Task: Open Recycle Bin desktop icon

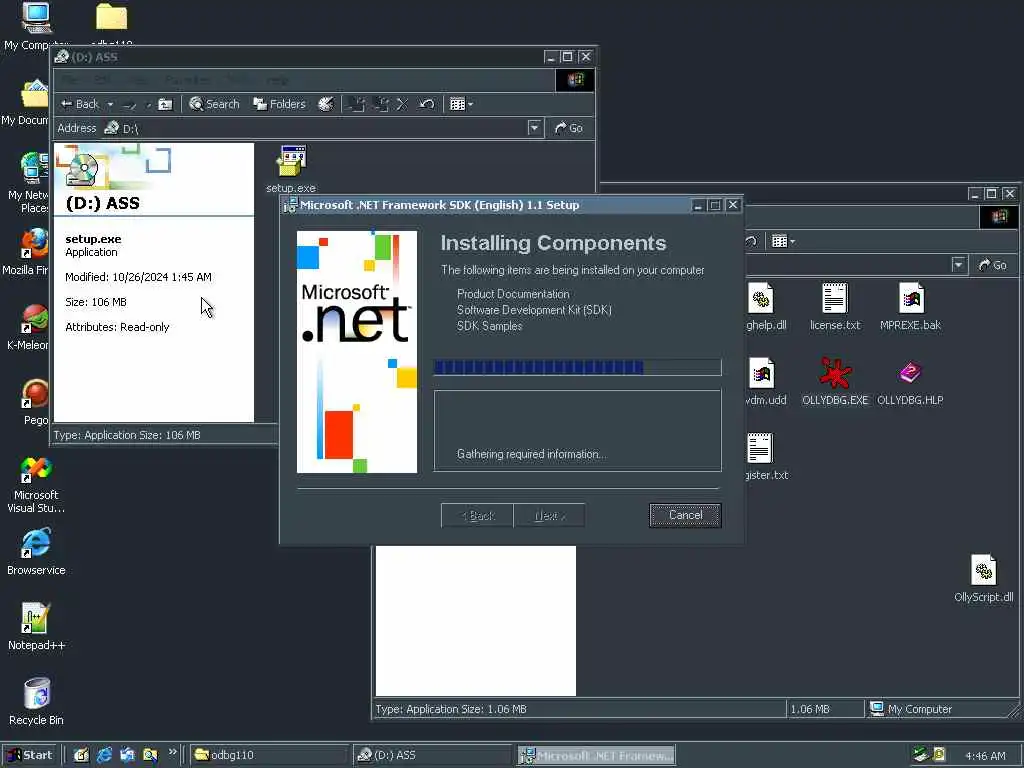Action: tap(36, 702)
